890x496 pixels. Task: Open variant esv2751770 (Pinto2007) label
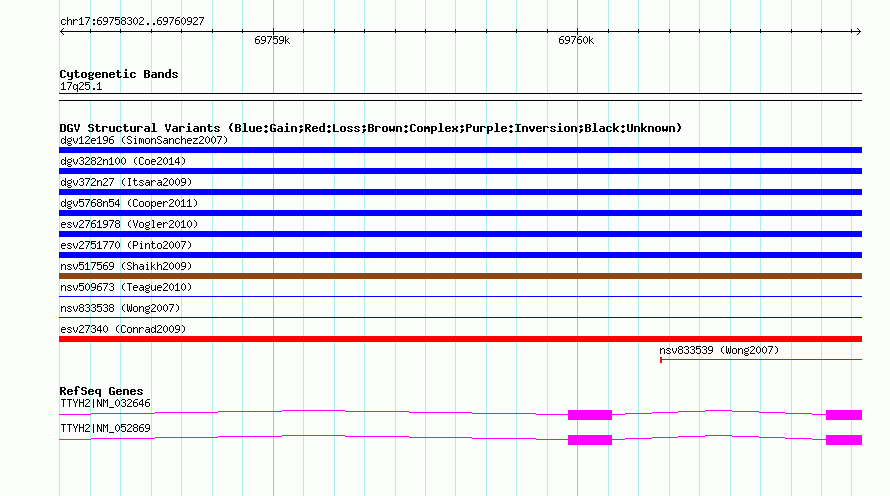tap(126, 245)
